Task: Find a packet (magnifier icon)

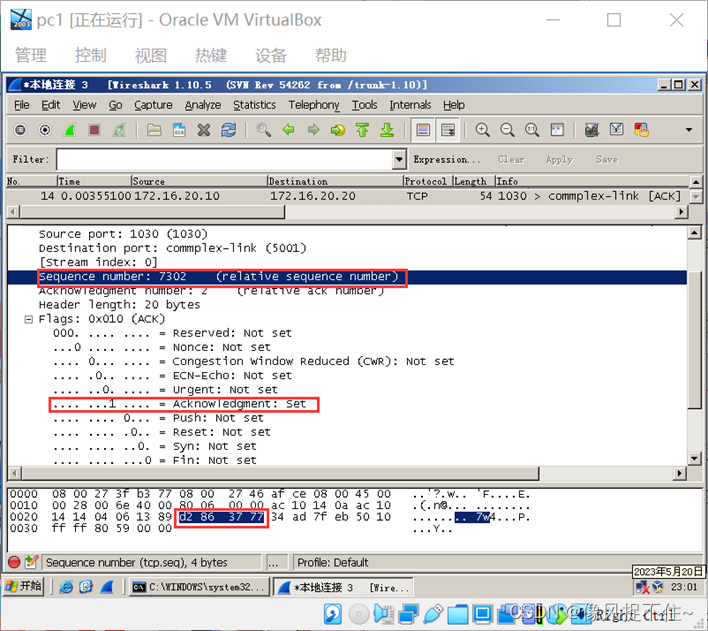Action: click(264, 130)
